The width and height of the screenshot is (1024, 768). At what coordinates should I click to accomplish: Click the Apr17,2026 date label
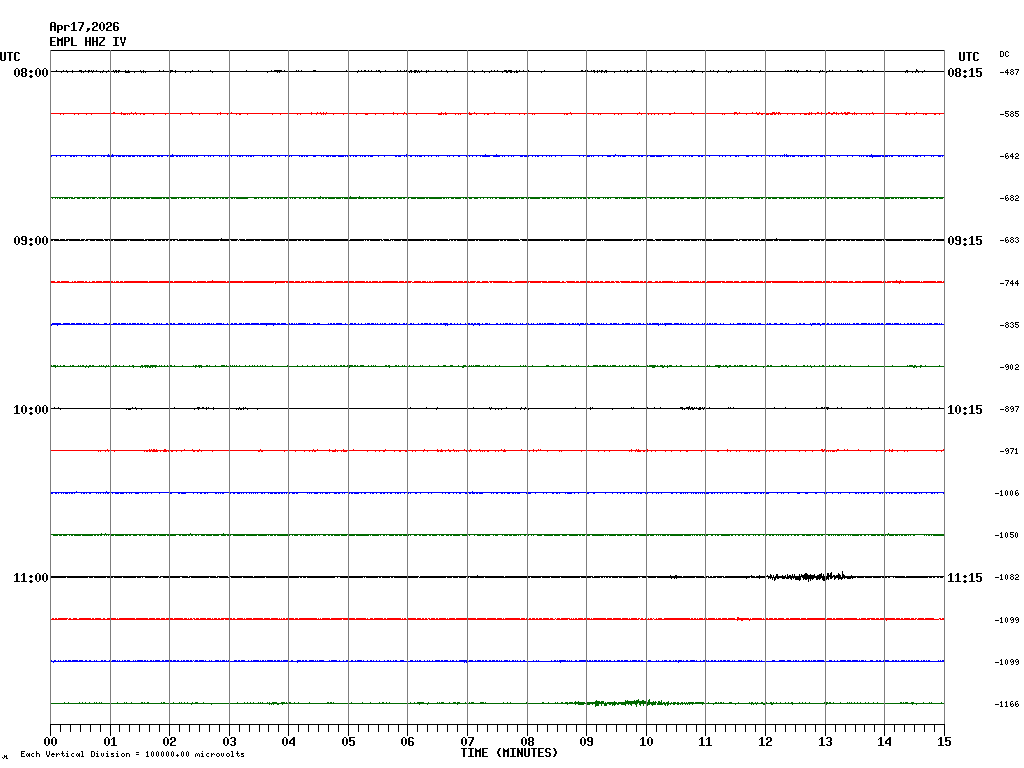[x=84, y=27]
